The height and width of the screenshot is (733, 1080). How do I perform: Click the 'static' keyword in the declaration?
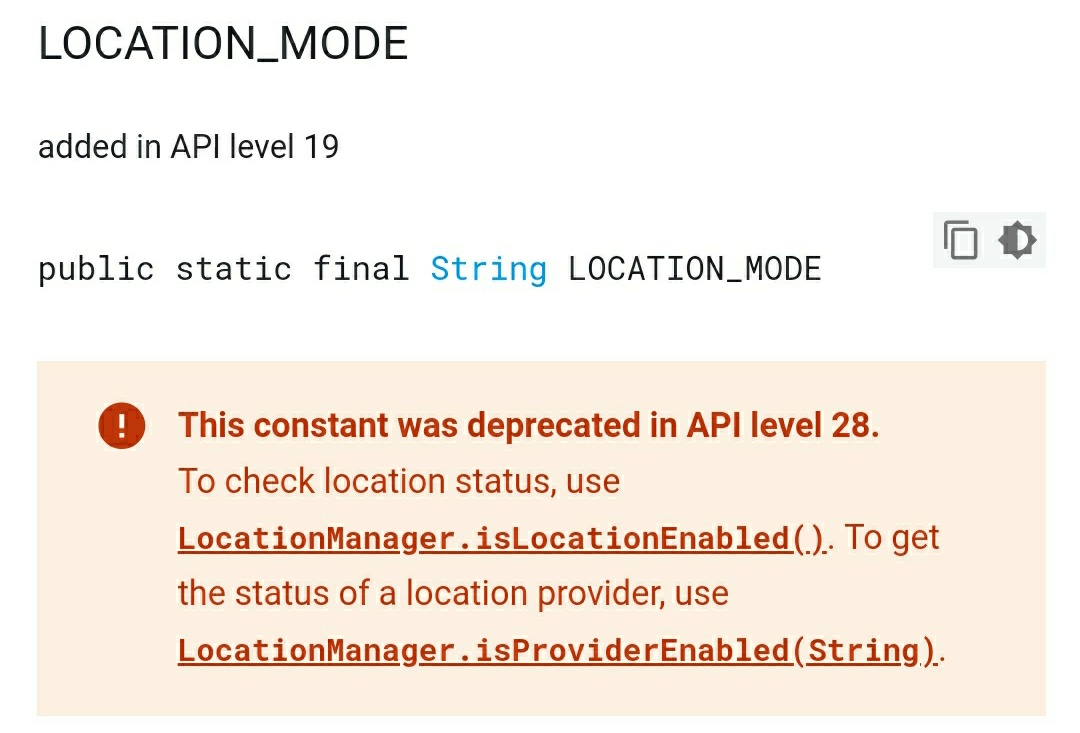coord(233,269)
